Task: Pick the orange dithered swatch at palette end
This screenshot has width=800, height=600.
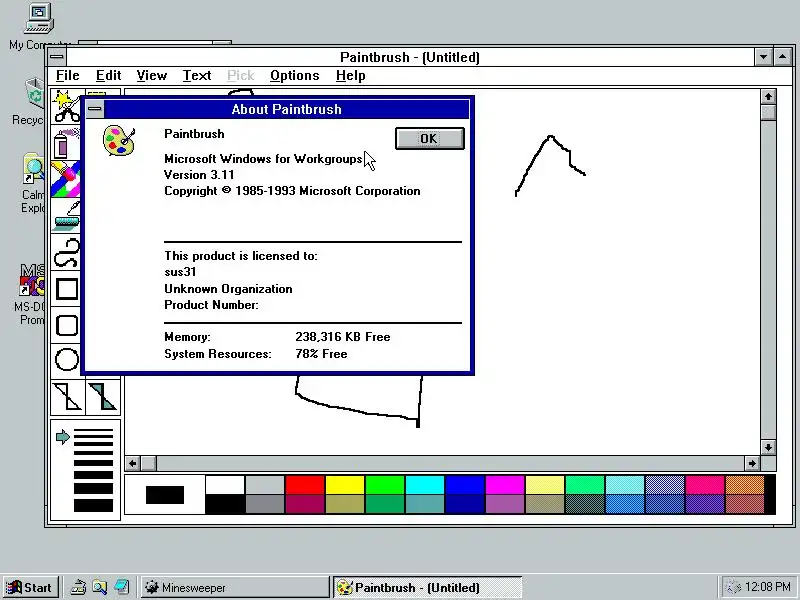Action: pyautogui.click(x=744, y=485)
